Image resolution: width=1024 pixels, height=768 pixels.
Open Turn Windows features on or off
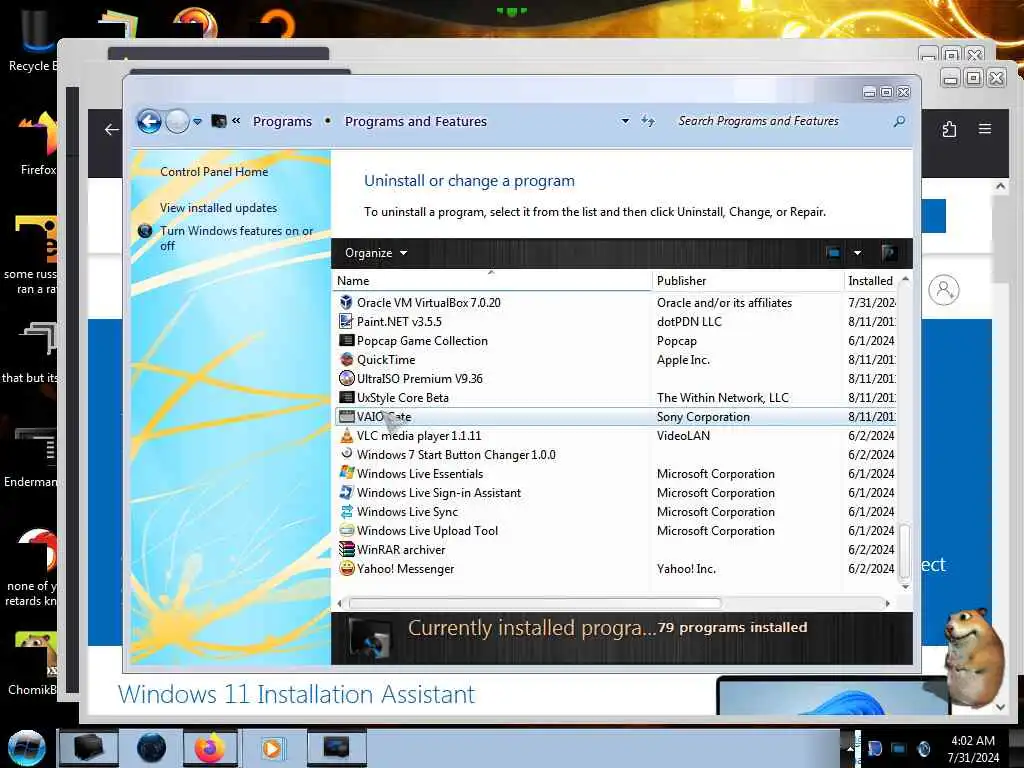tap(236, 238)
